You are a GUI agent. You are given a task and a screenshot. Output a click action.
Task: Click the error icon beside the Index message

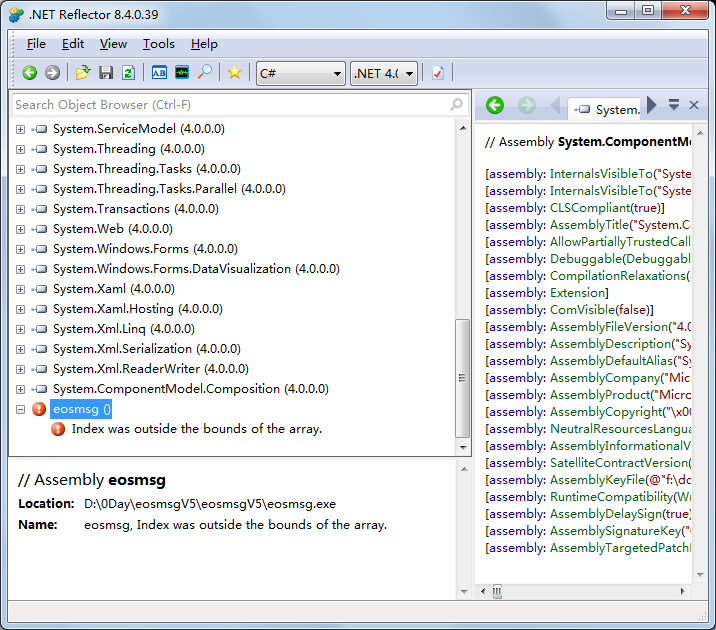point(58,429)
